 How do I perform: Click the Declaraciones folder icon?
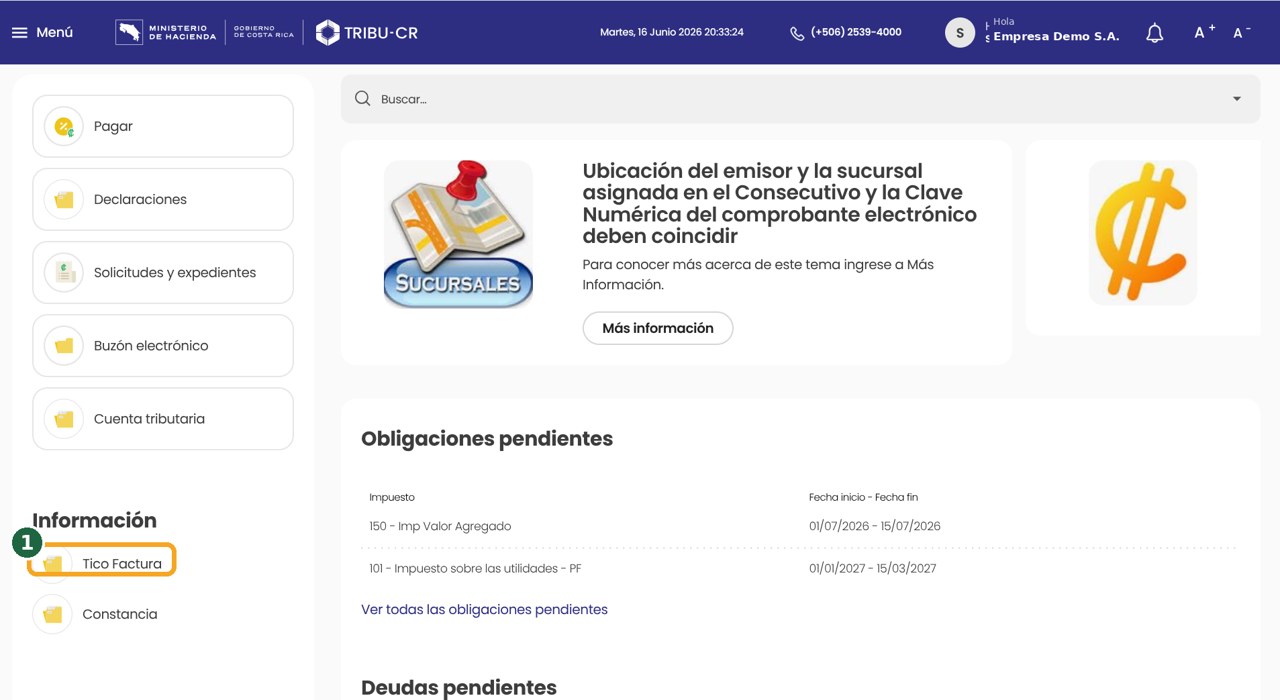click(x=64, y=199)
